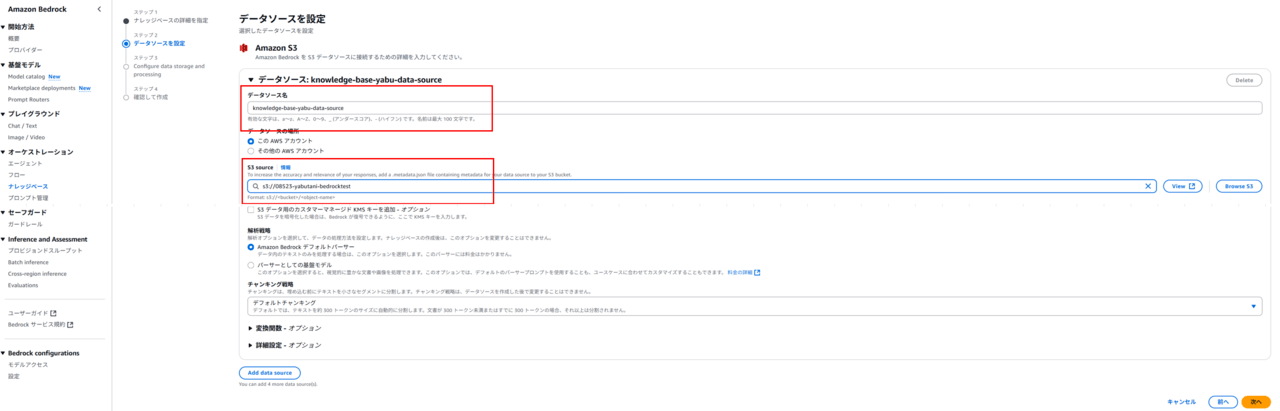
Task: Open Image / Video playground
Action: click(x=26, y=137)
